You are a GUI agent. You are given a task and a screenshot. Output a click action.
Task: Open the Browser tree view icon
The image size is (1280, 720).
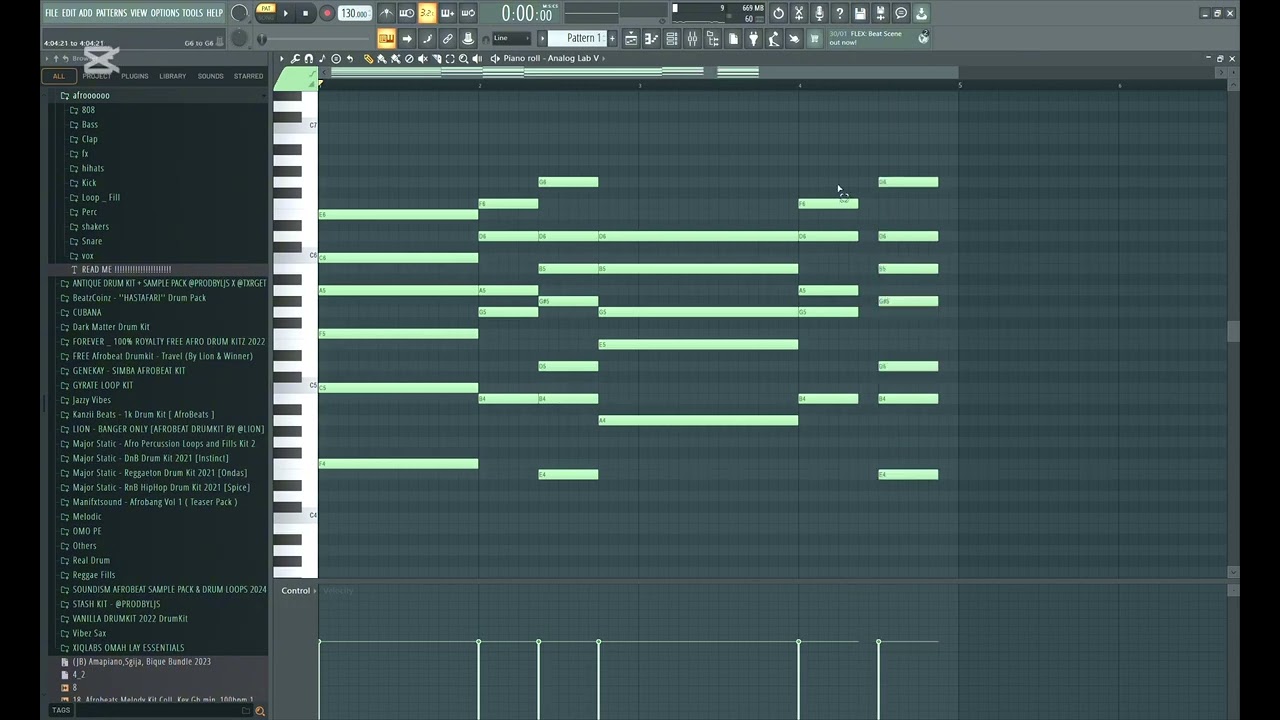tap(712, 38)
